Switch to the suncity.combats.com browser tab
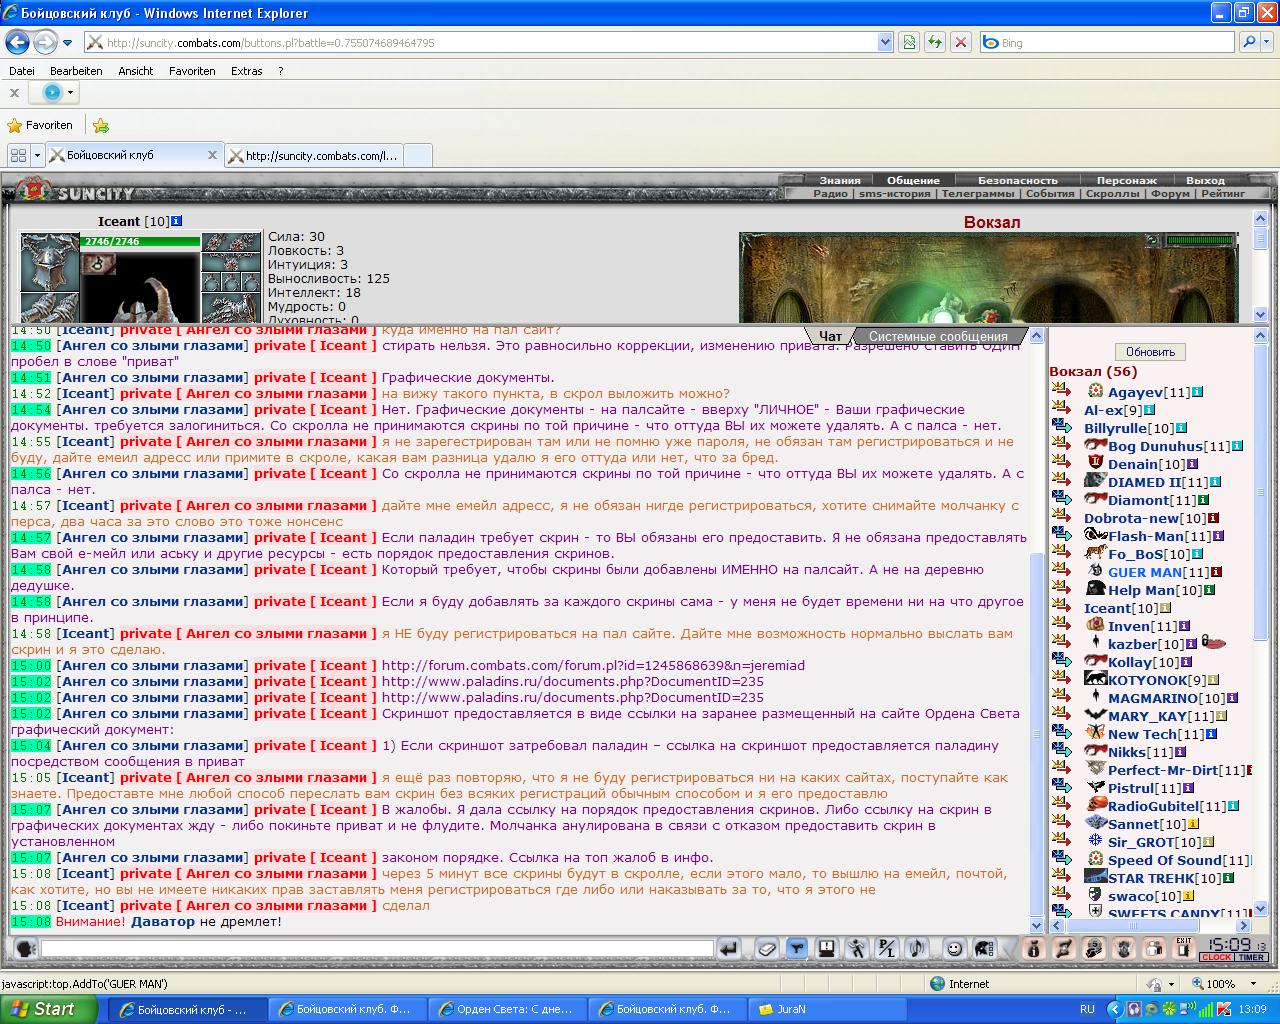 pyautogui.click(x=316, y=155)
